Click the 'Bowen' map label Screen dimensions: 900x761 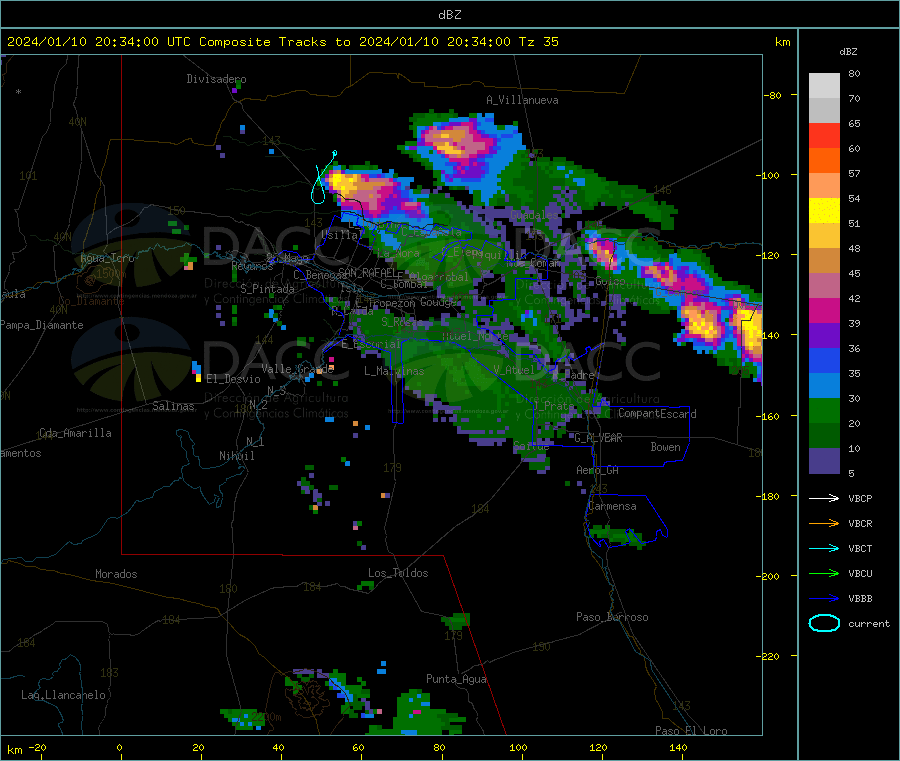click(665, 447)
